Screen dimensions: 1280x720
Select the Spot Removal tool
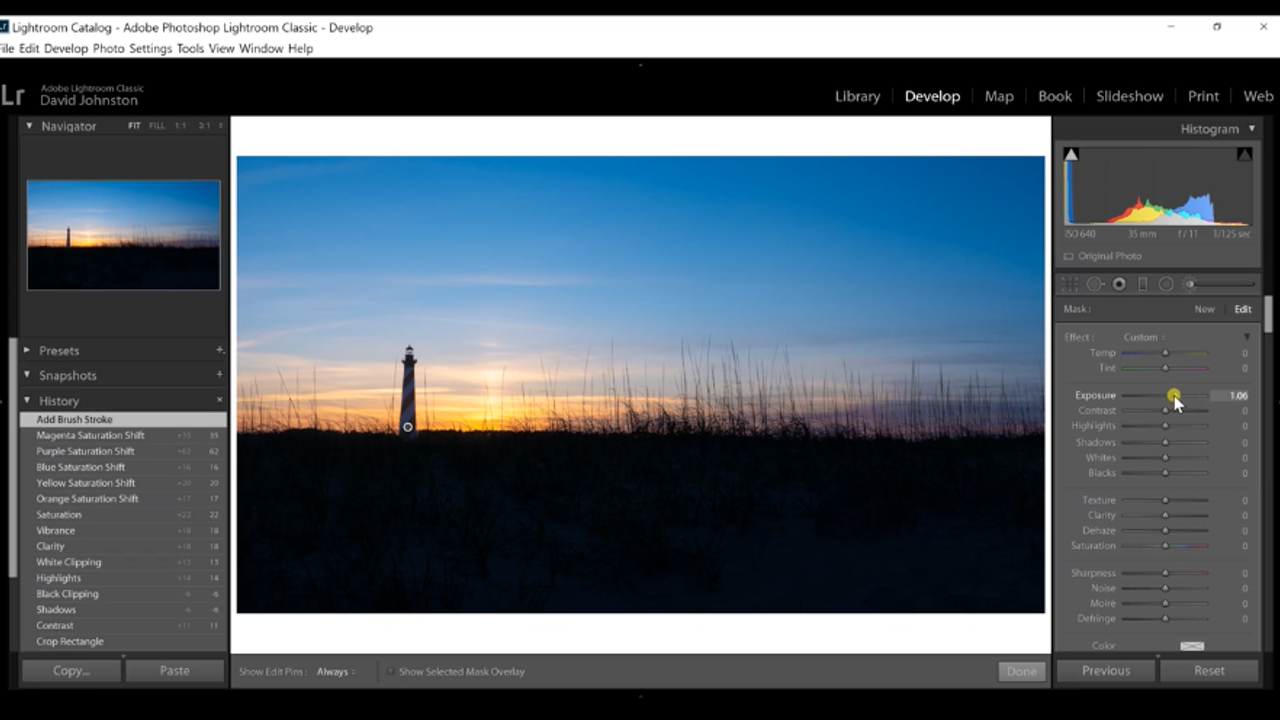pyautogui.click(x=1095, y=285)
